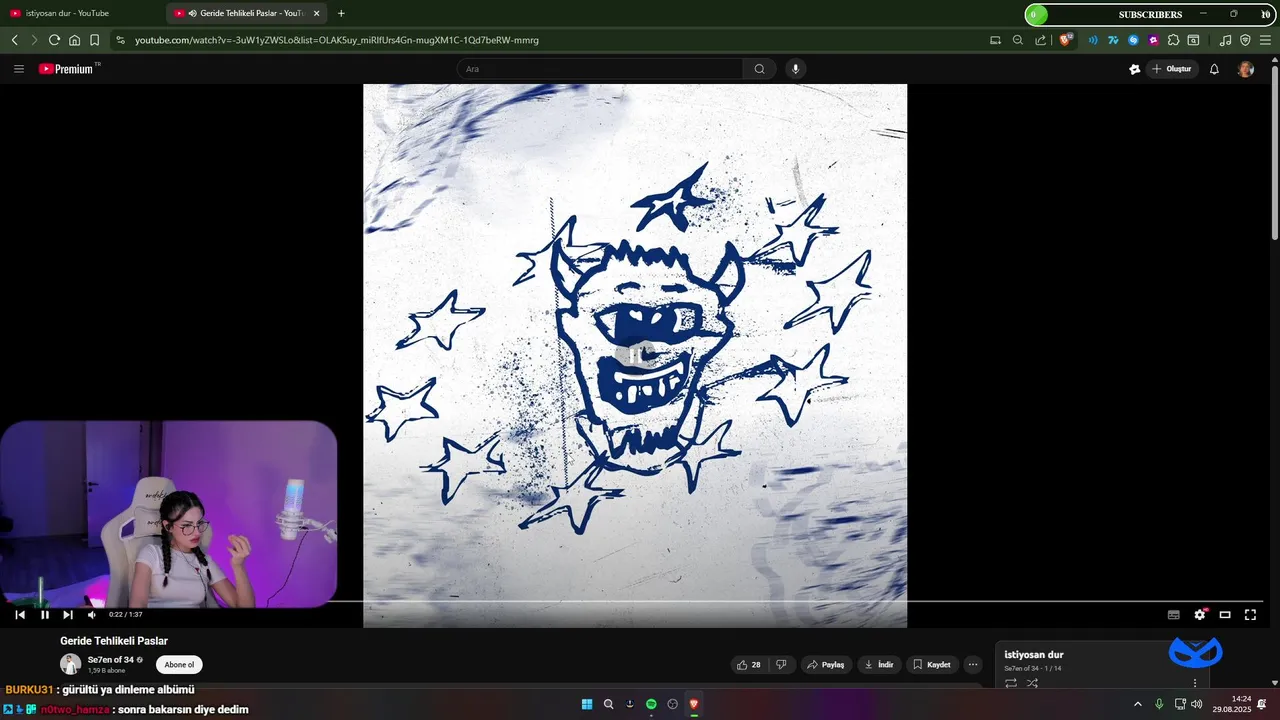Open Se7en of 34 channel avatar
Screen dimensions: 1280x720
click(x=70, y=664)
